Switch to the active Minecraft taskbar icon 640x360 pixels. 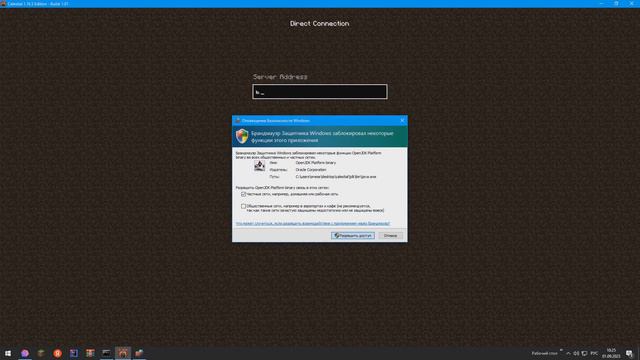click(x=122, y=353)
